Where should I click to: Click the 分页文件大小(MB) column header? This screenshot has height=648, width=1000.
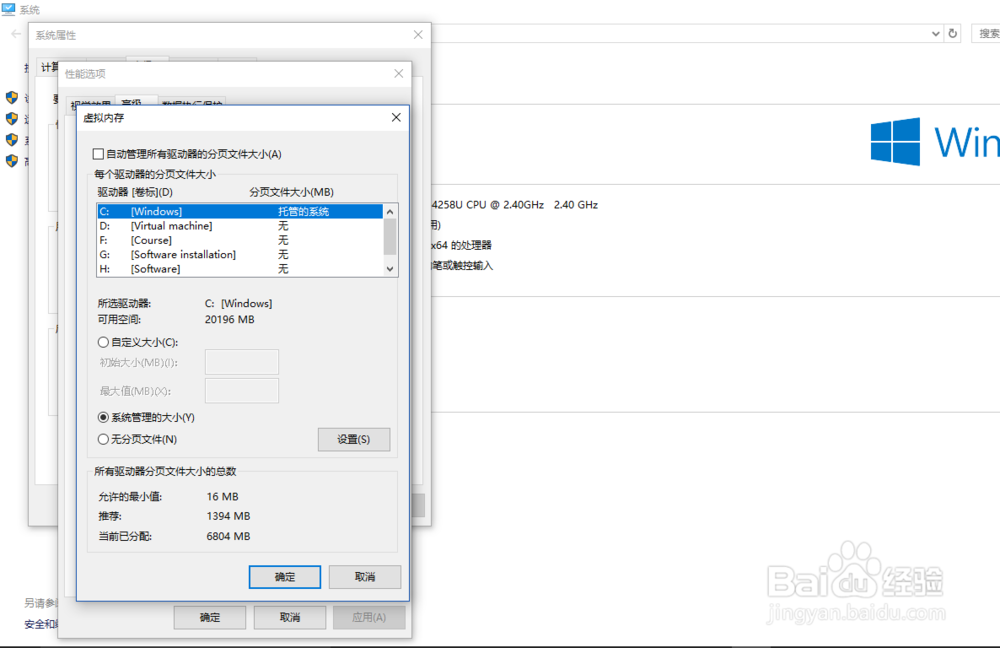291,192
